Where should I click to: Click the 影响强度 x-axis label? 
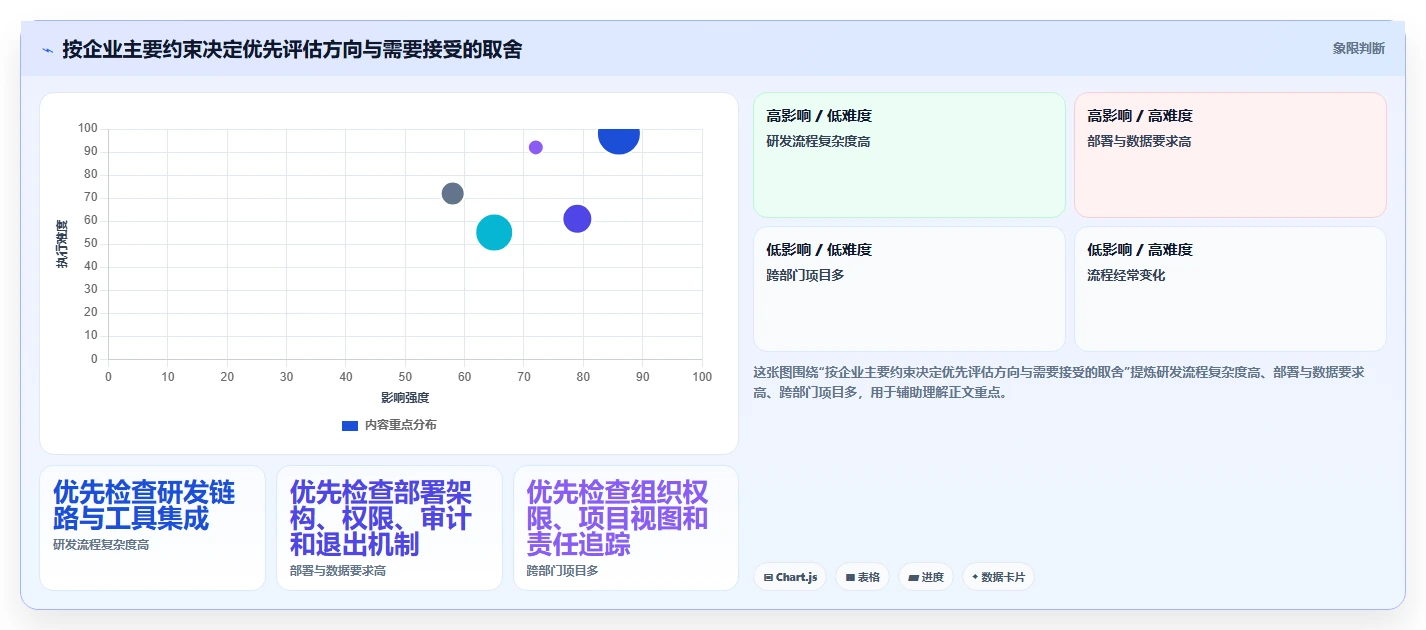coord(405,398)
